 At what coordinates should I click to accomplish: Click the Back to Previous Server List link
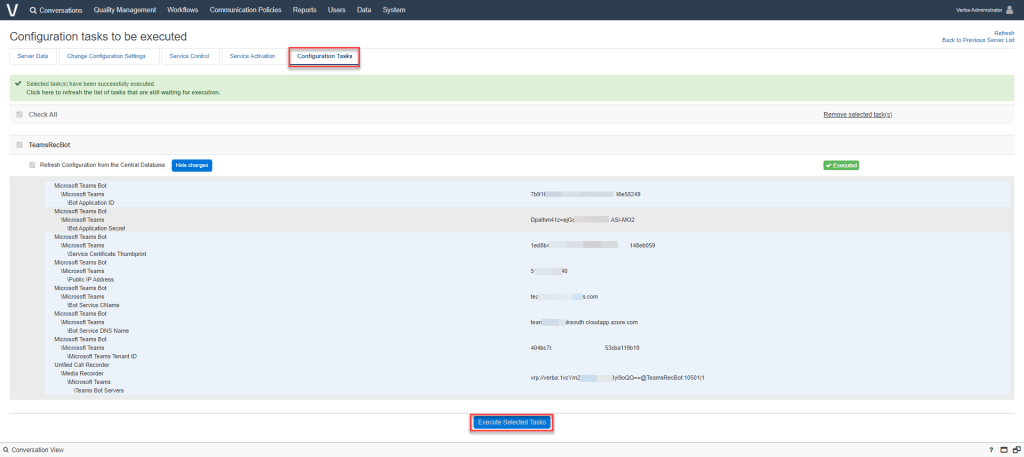pyautogui.click(x=978, y=40)
